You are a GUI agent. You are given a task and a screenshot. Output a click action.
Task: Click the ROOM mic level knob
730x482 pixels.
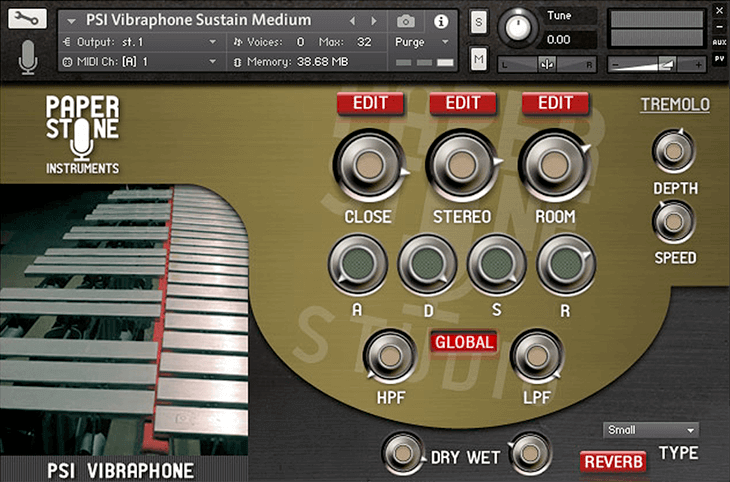(x=554, y=165)
